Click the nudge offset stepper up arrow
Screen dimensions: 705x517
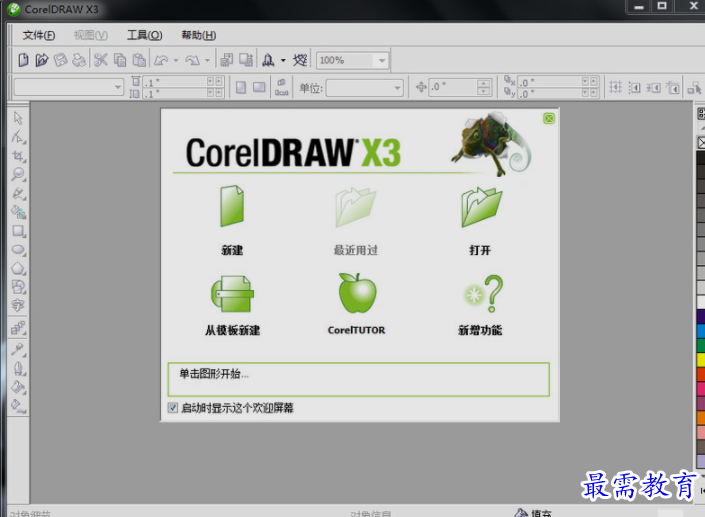pyautogui.click(x=483, y=83)
